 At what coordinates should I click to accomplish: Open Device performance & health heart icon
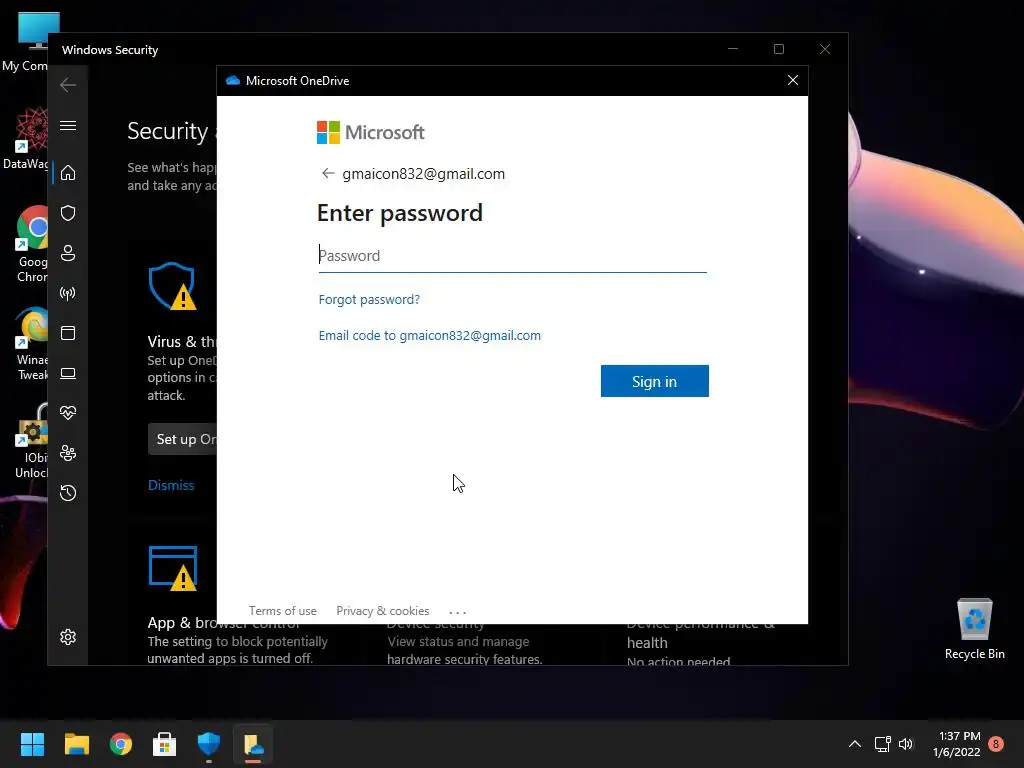pos(68,413)
